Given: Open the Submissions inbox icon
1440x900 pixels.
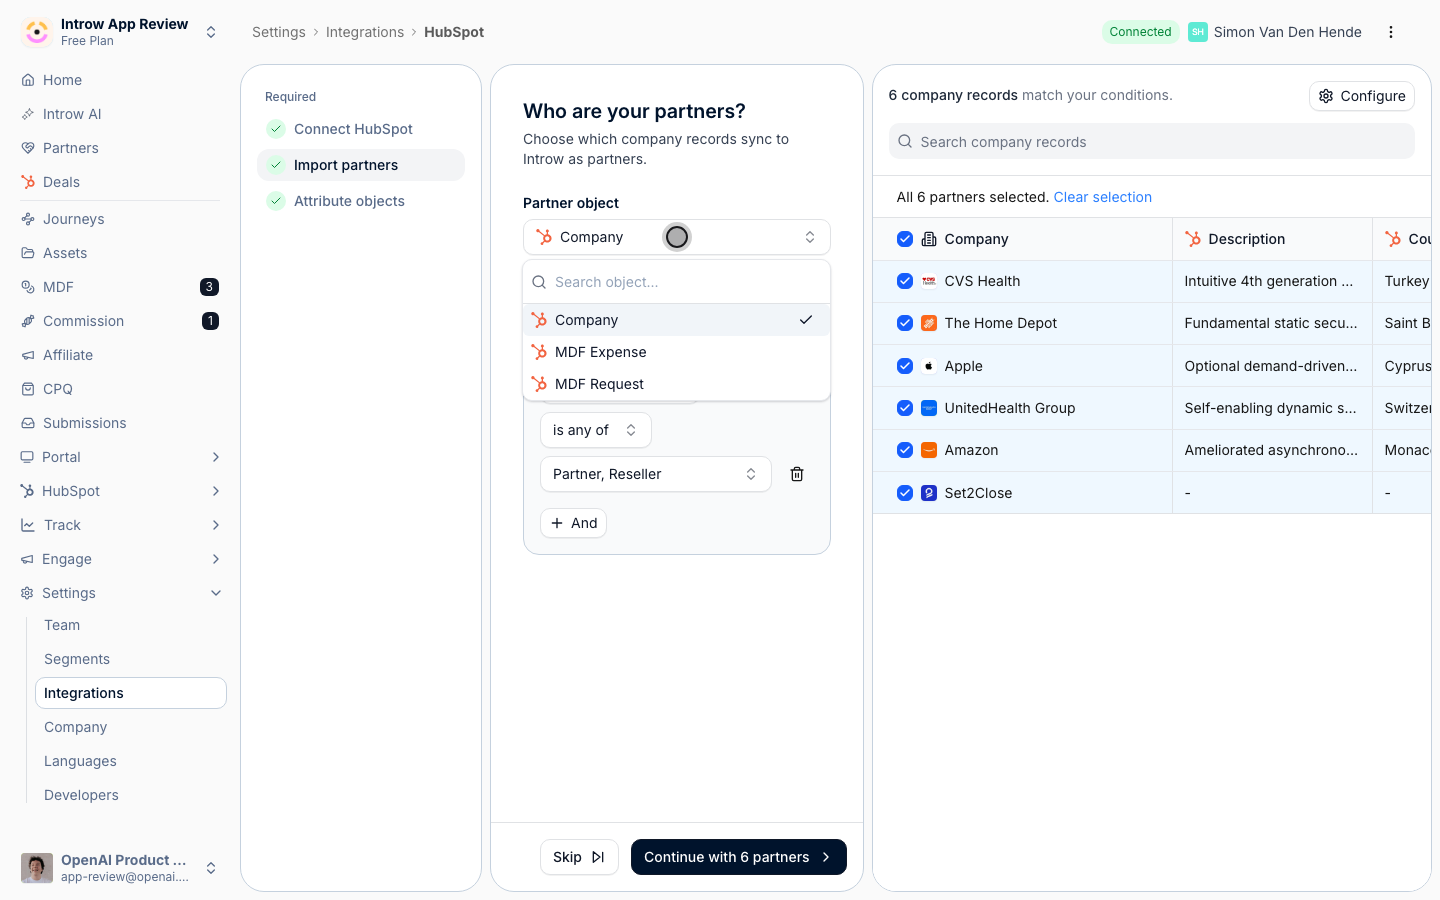Looking at the screenshot, I should (x=28, y=423).
